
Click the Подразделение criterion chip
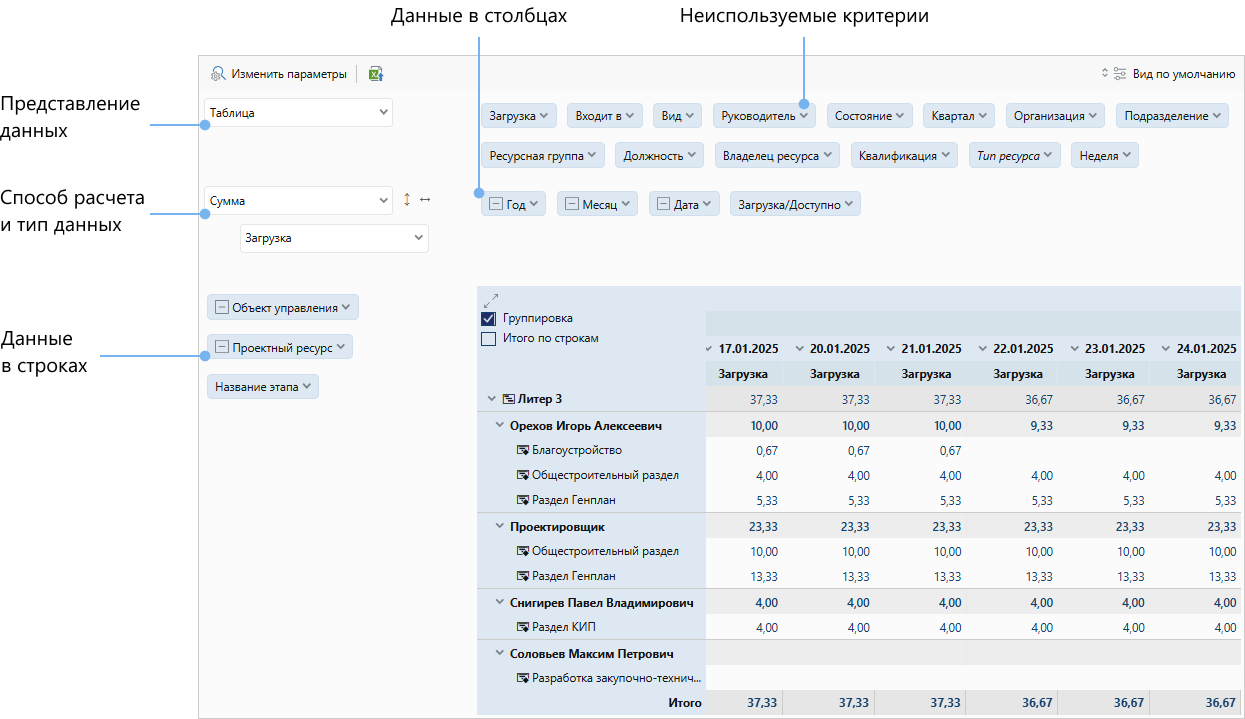point(1172,116)
